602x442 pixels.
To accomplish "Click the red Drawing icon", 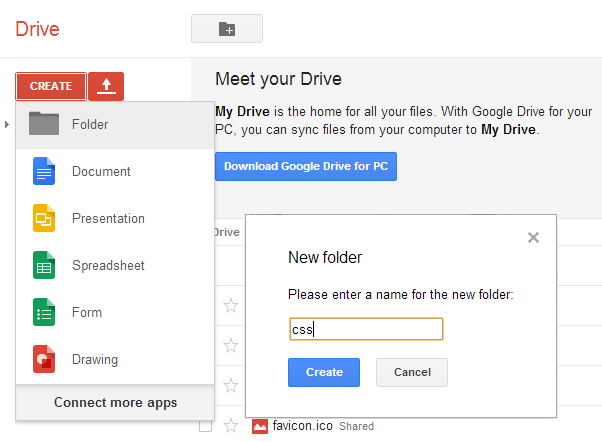I will (x=44, y=359).
